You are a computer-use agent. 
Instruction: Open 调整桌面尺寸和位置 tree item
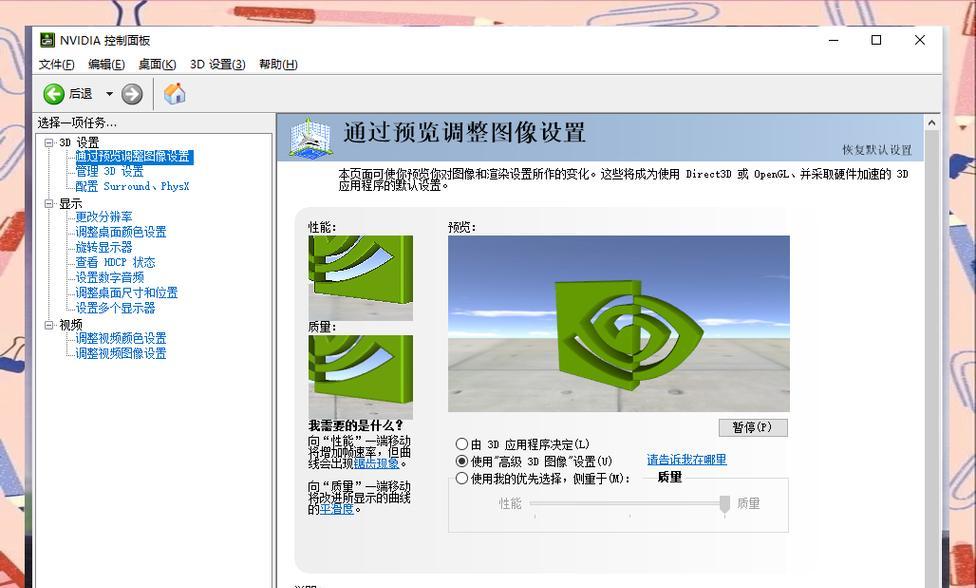(x=126, y=292)
